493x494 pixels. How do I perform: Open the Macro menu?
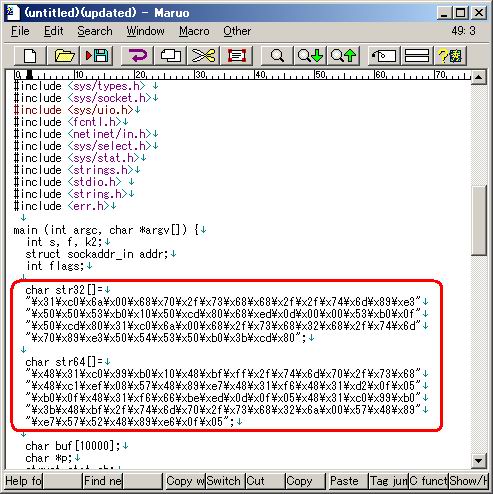coord(194,31)
